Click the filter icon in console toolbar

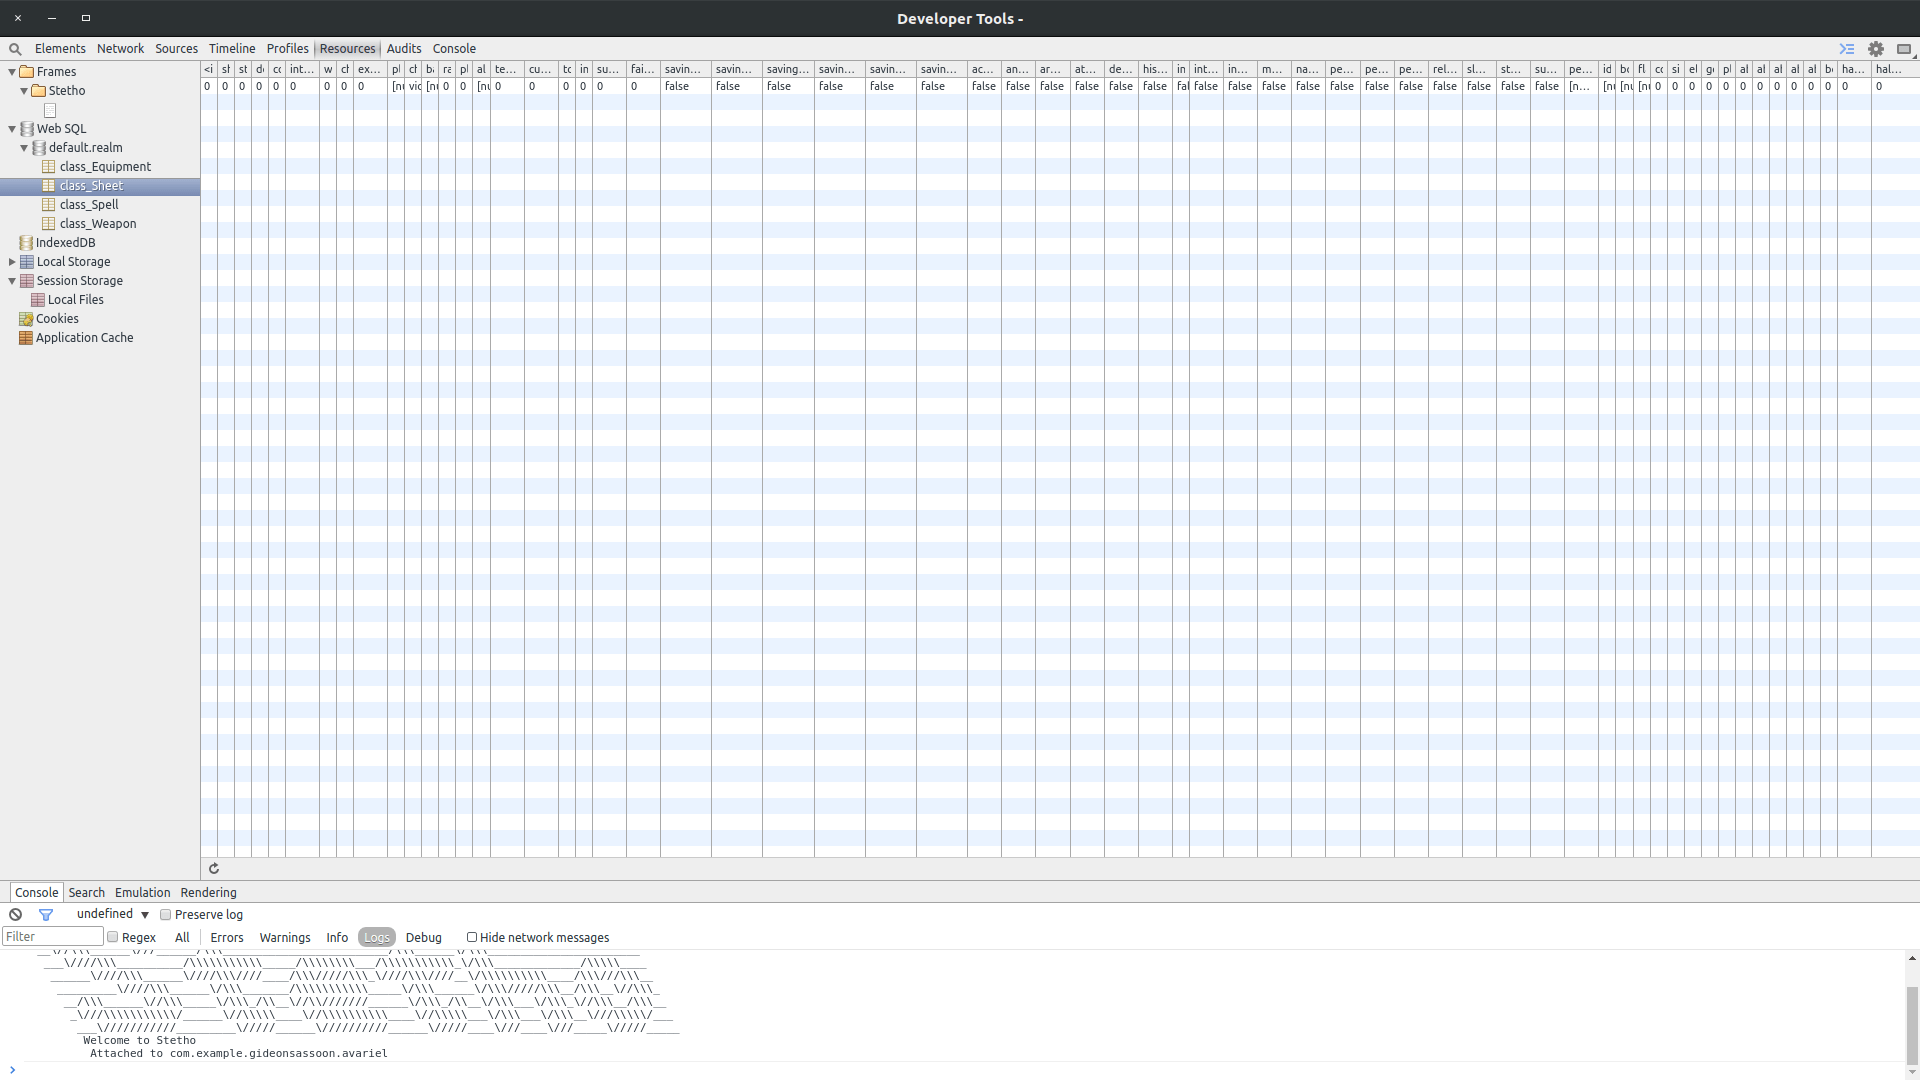[x=45, y=914]
